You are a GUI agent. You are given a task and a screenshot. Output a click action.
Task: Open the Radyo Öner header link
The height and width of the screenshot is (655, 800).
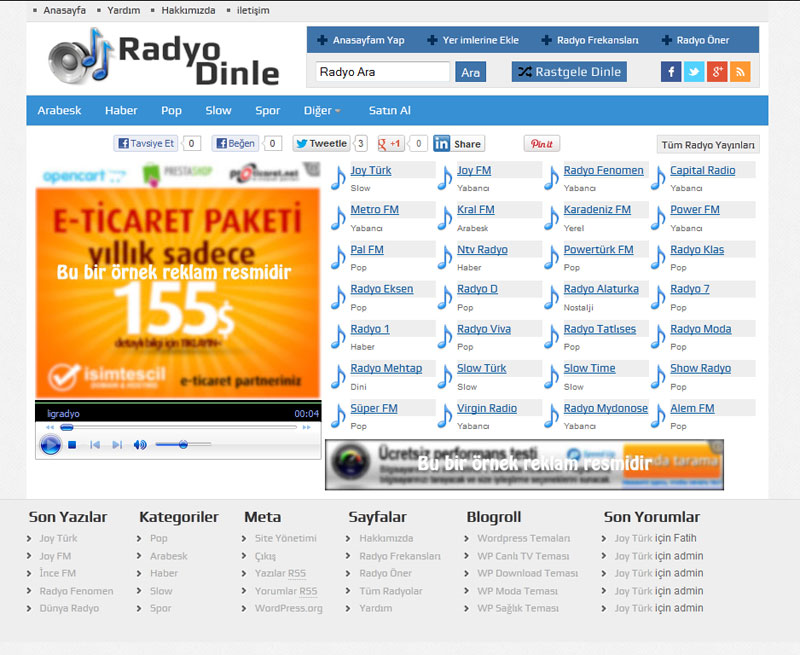pyautogui.click(x=695, y=40)
